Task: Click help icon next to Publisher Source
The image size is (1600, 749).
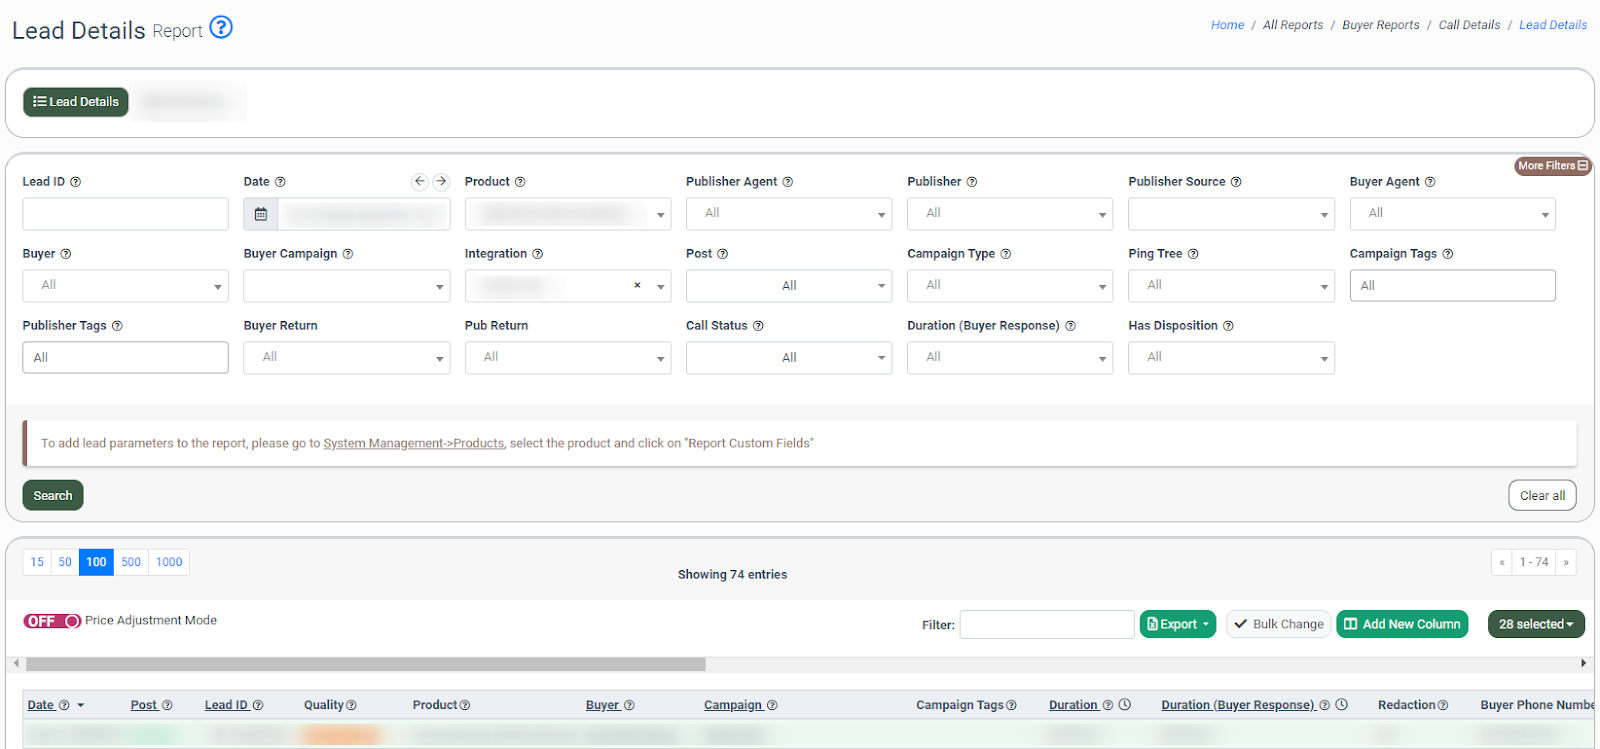Action: pos(1236,182)
